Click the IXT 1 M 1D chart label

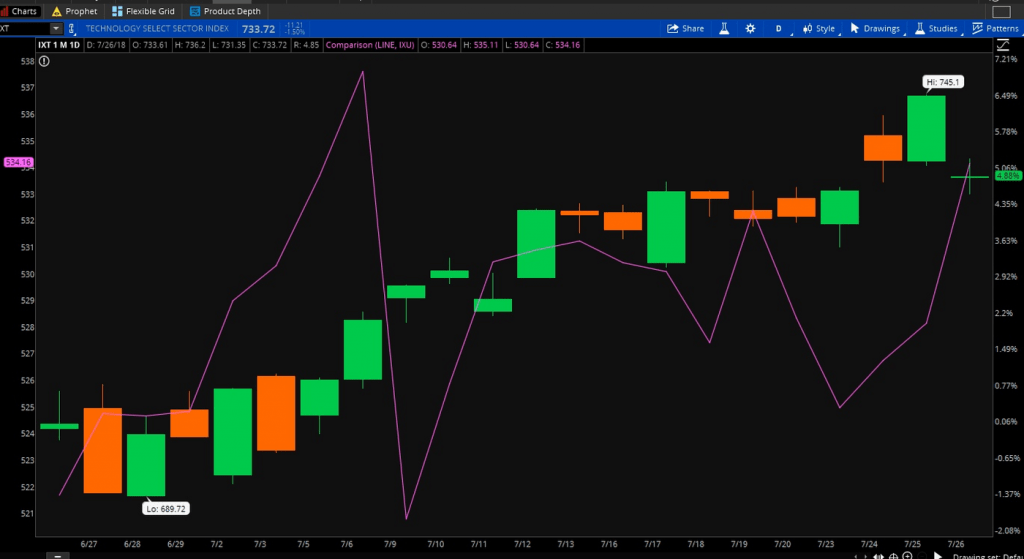tap(59, 45)
